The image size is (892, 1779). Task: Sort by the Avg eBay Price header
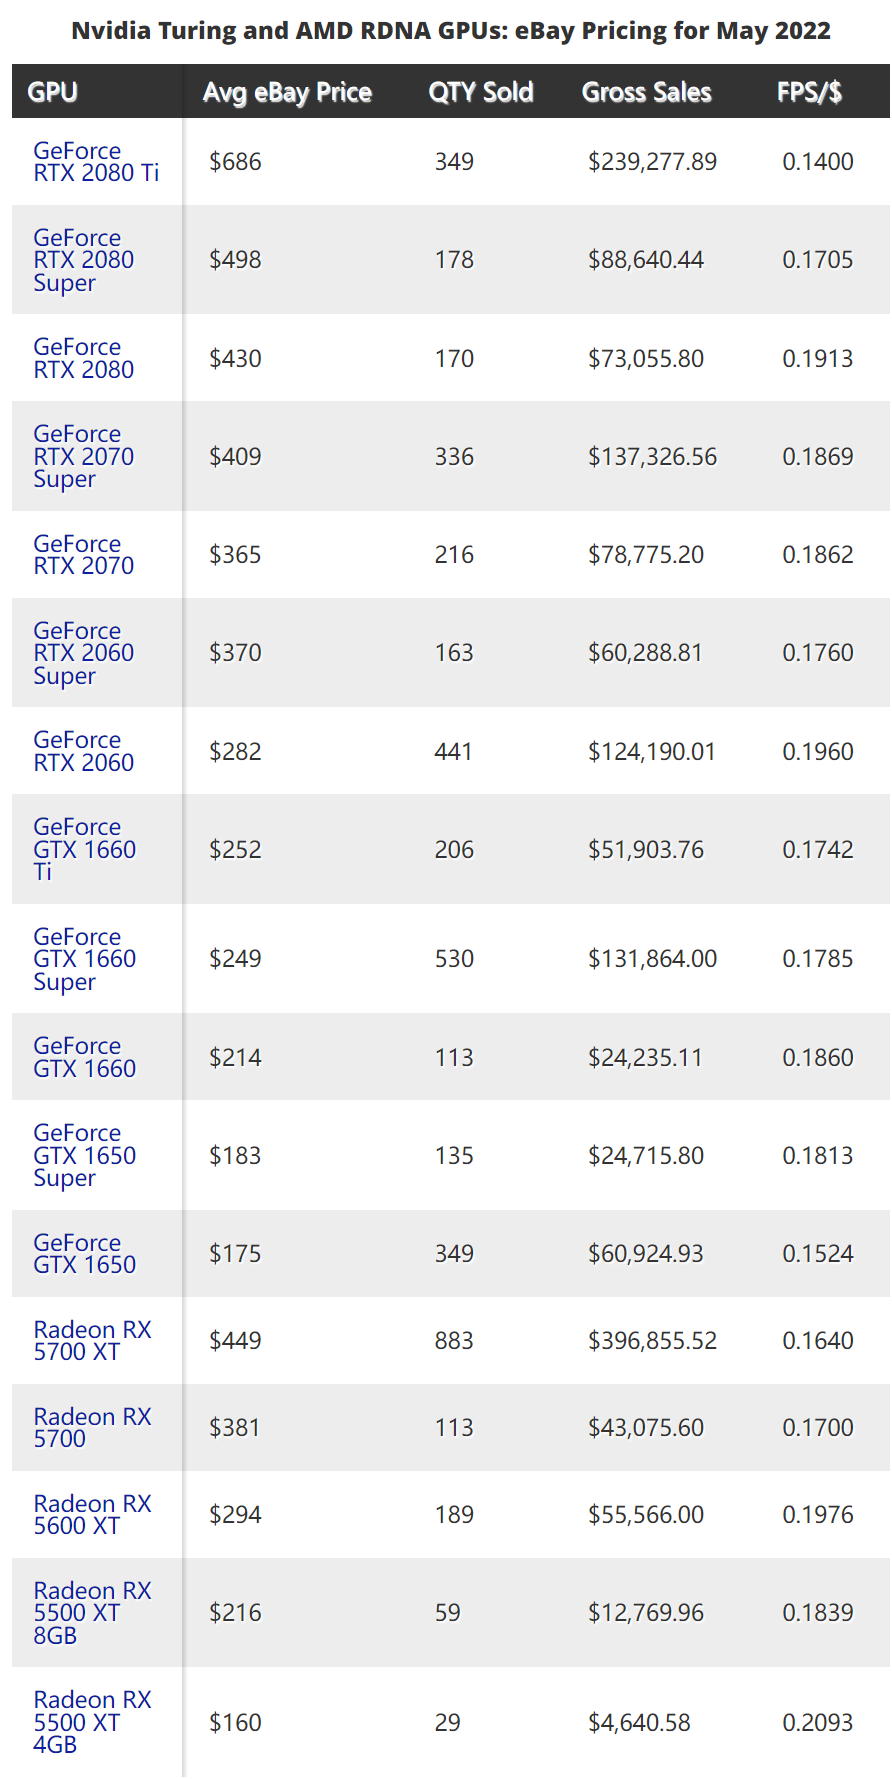click(287, 92)
